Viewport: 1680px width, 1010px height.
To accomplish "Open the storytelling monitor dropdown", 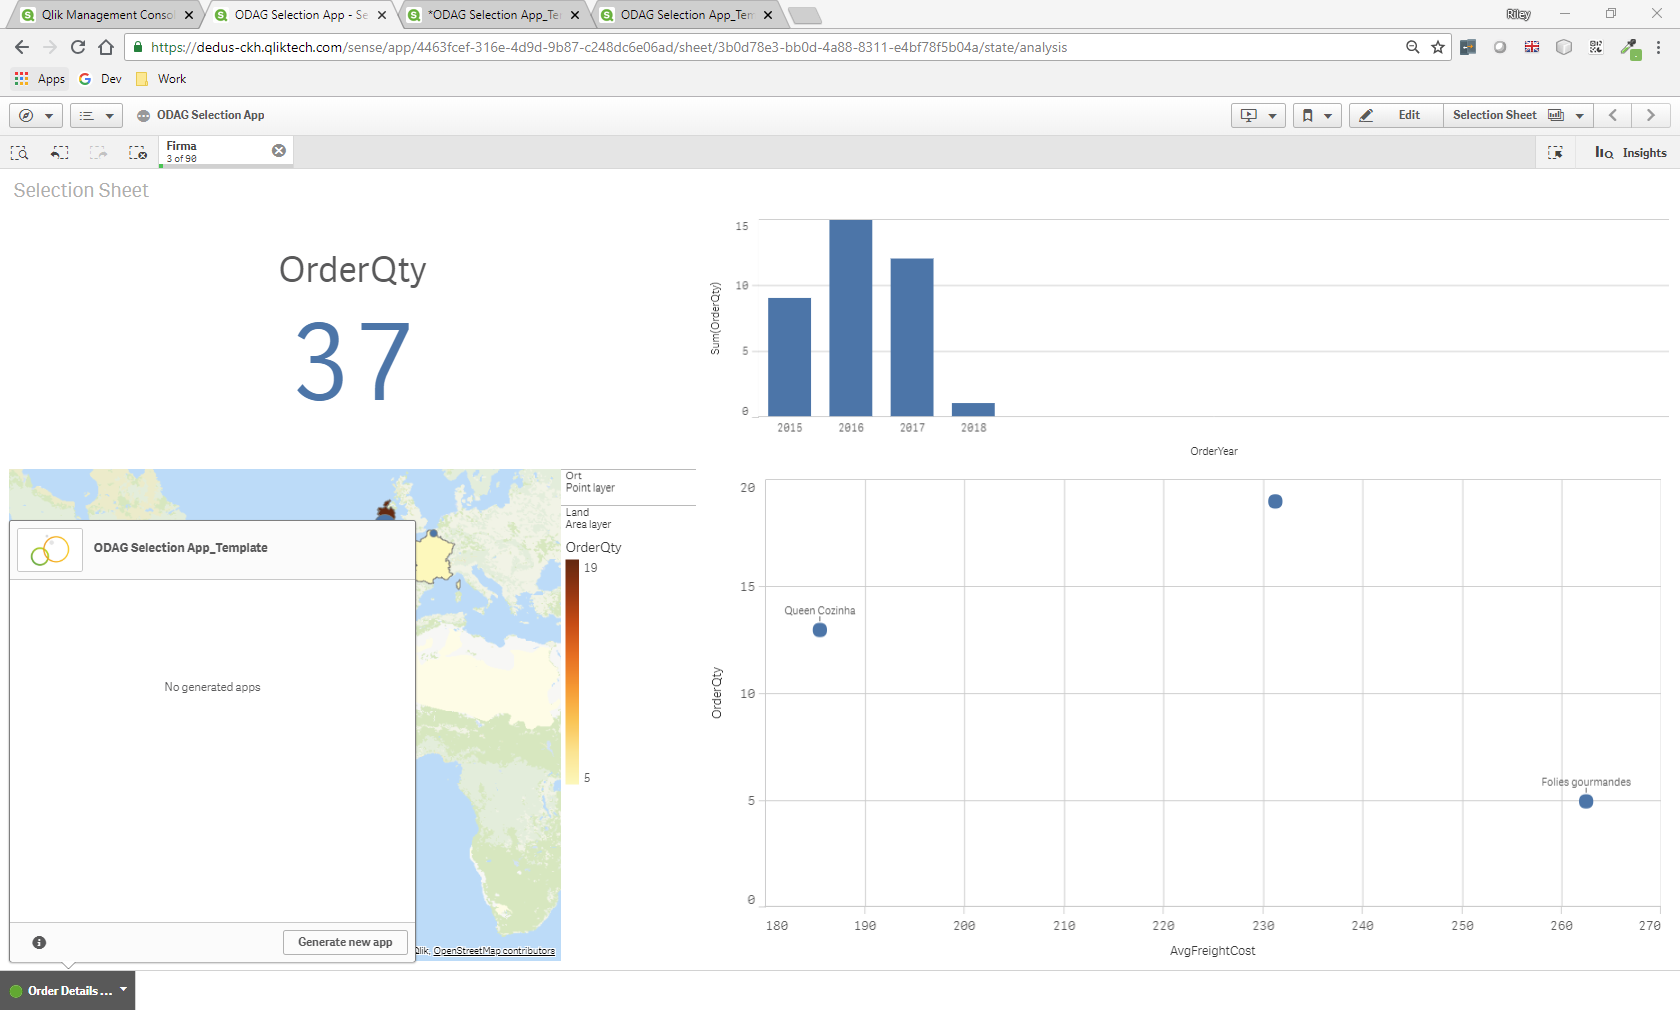I will pyautogui.click(x=1258, y=115).
